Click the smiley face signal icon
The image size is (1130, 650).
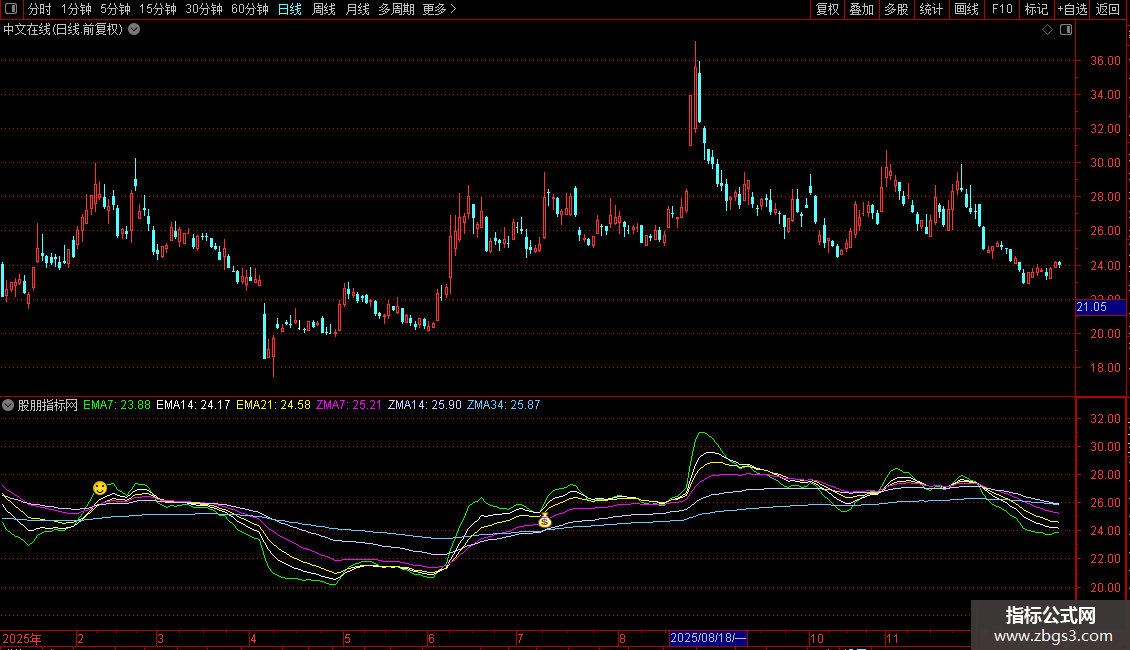[100, 487]
